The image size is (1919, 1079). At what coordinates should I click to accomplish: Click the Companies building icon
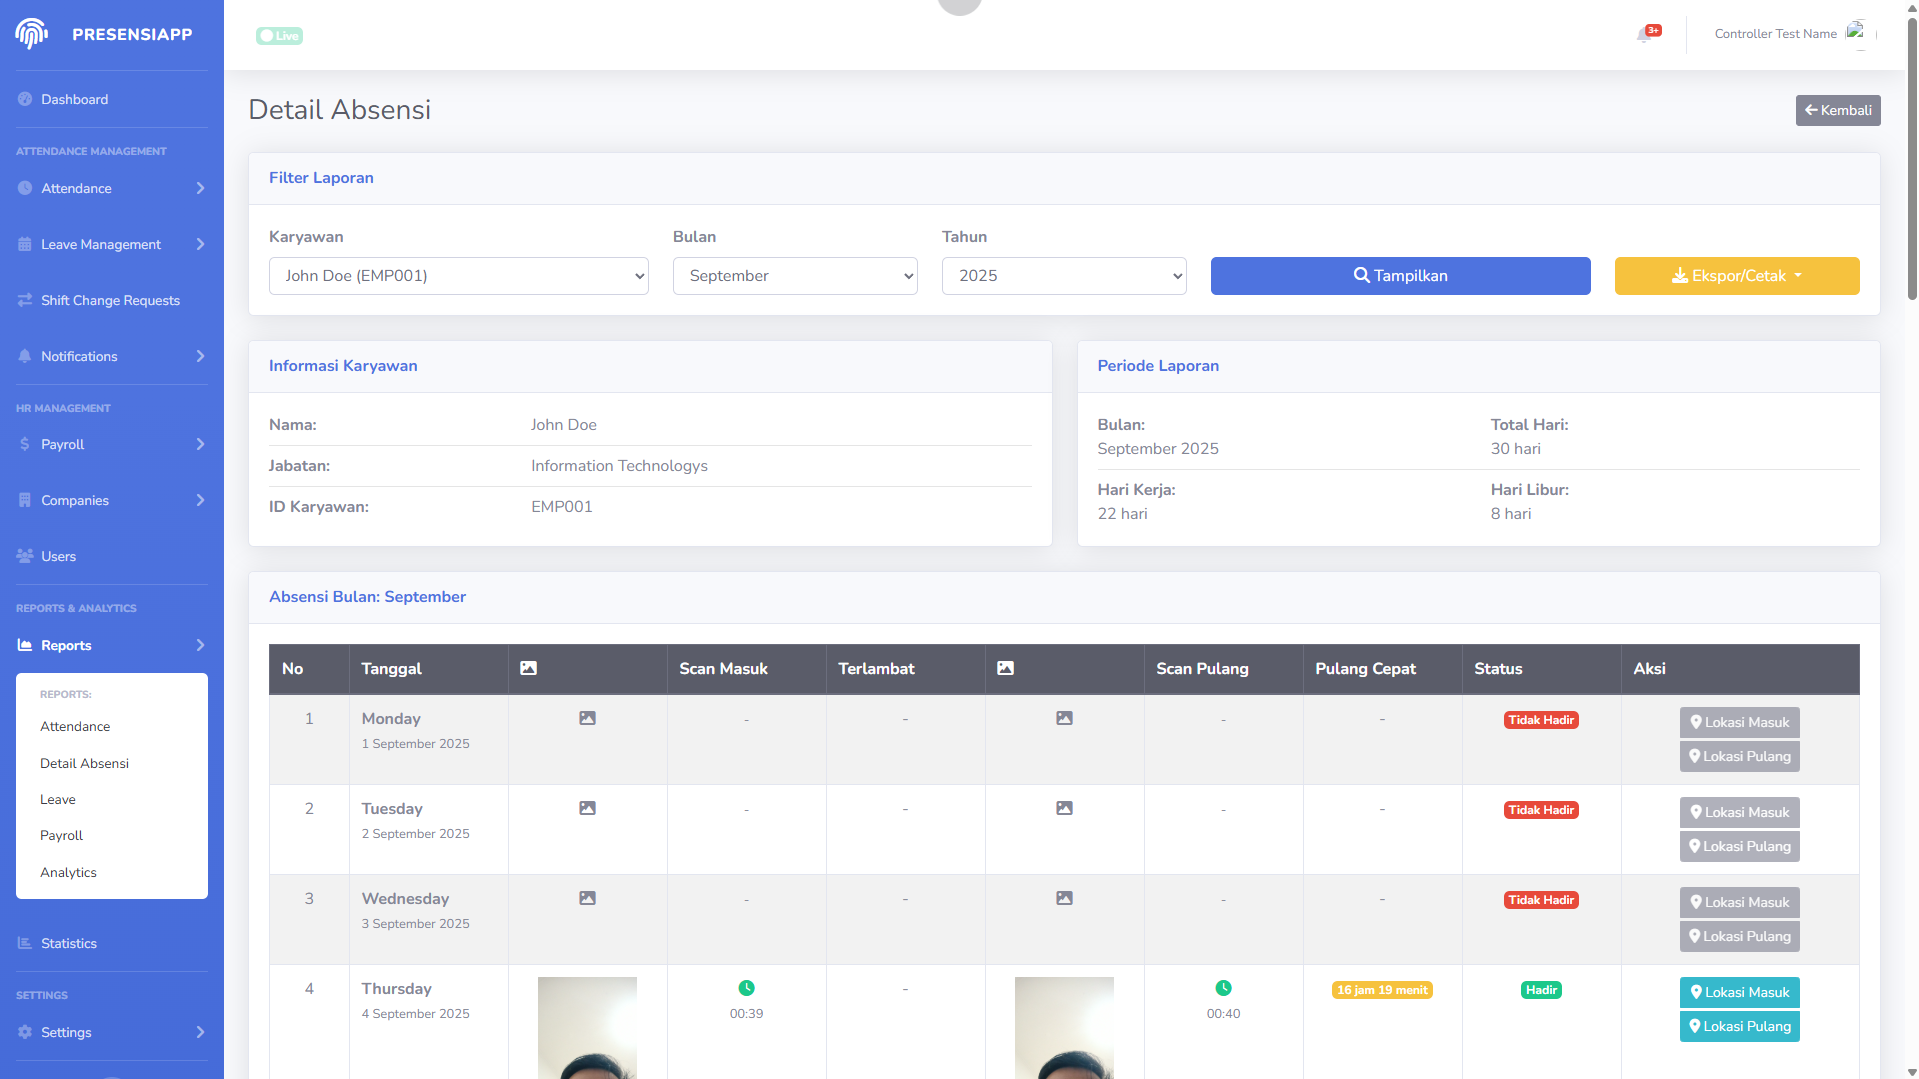[x=25, y=500]
